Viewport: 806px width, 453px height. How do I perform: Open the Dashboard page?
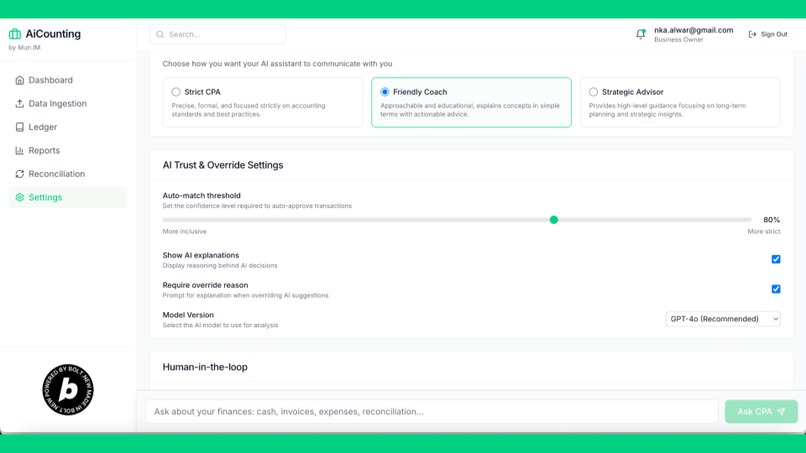pos(68,80)
